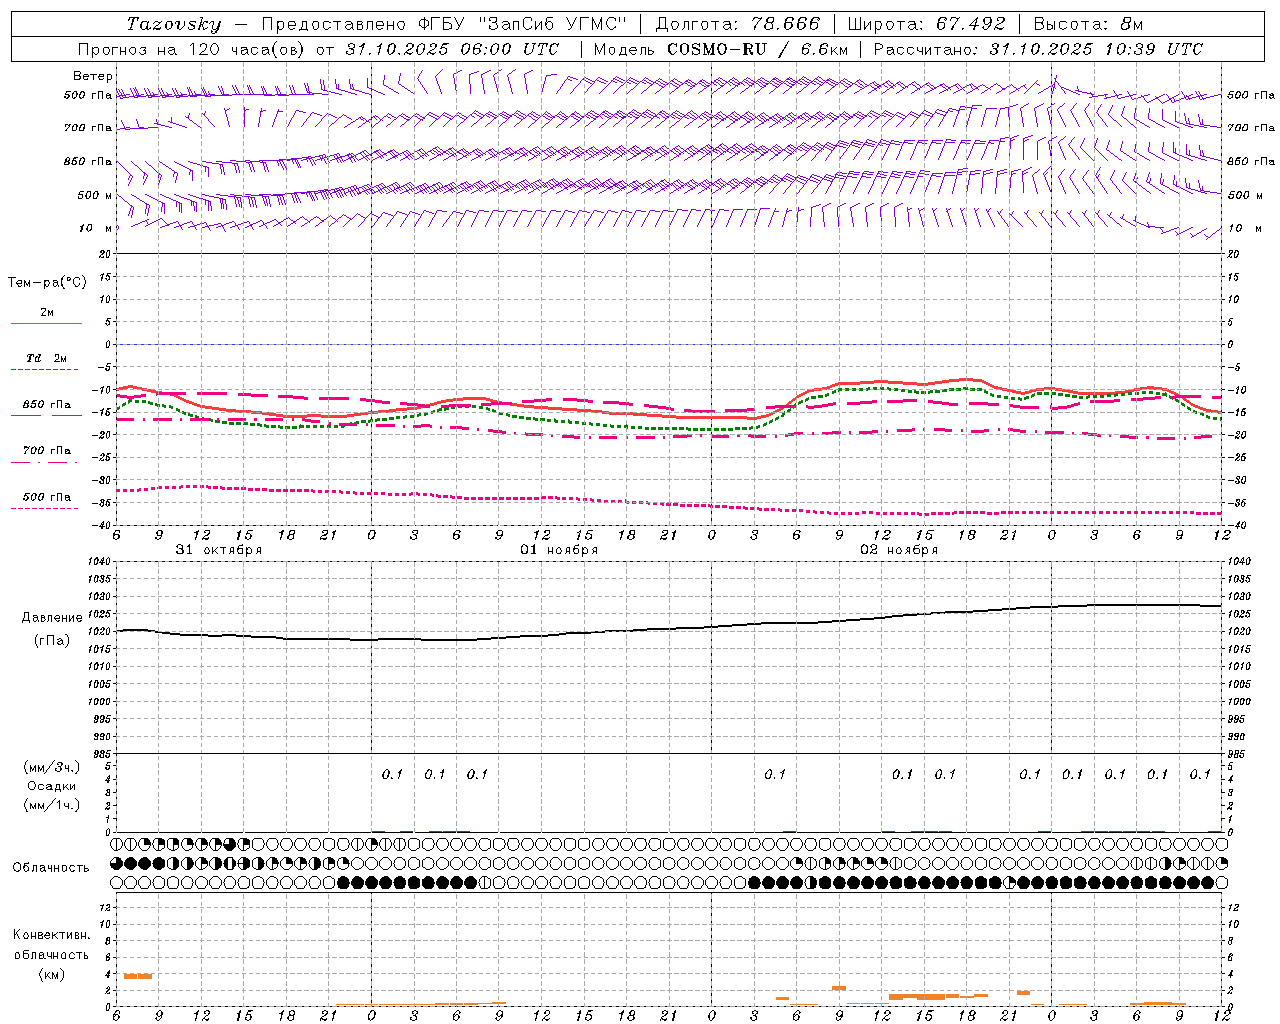Screen dimensions: 1280x1024
Task: Click the '500 гПа' entry in temperature legend
Action: pos(47,497)
